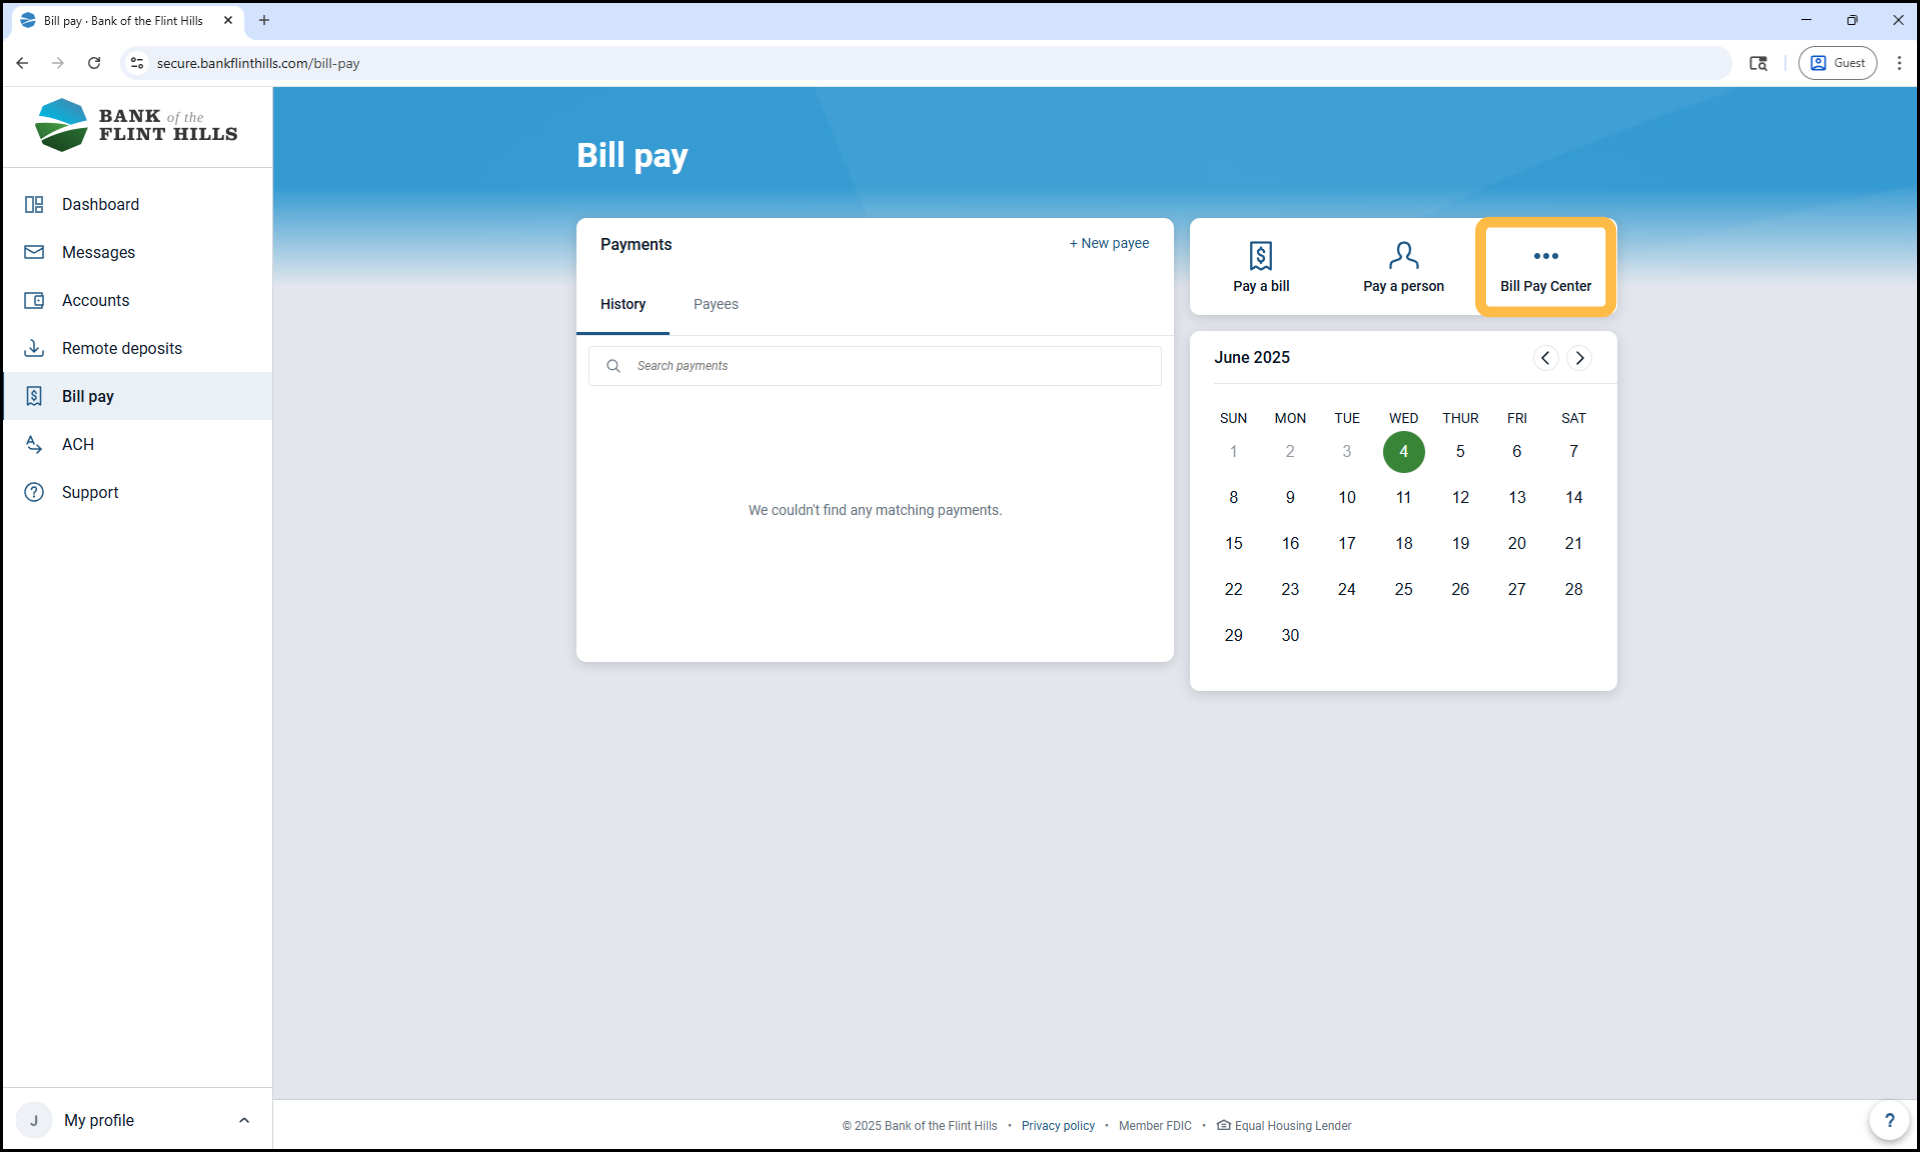The height and width of the screenshot is (1152, 1920).
Task: Select the History tab
Action: tap(622, 304)
